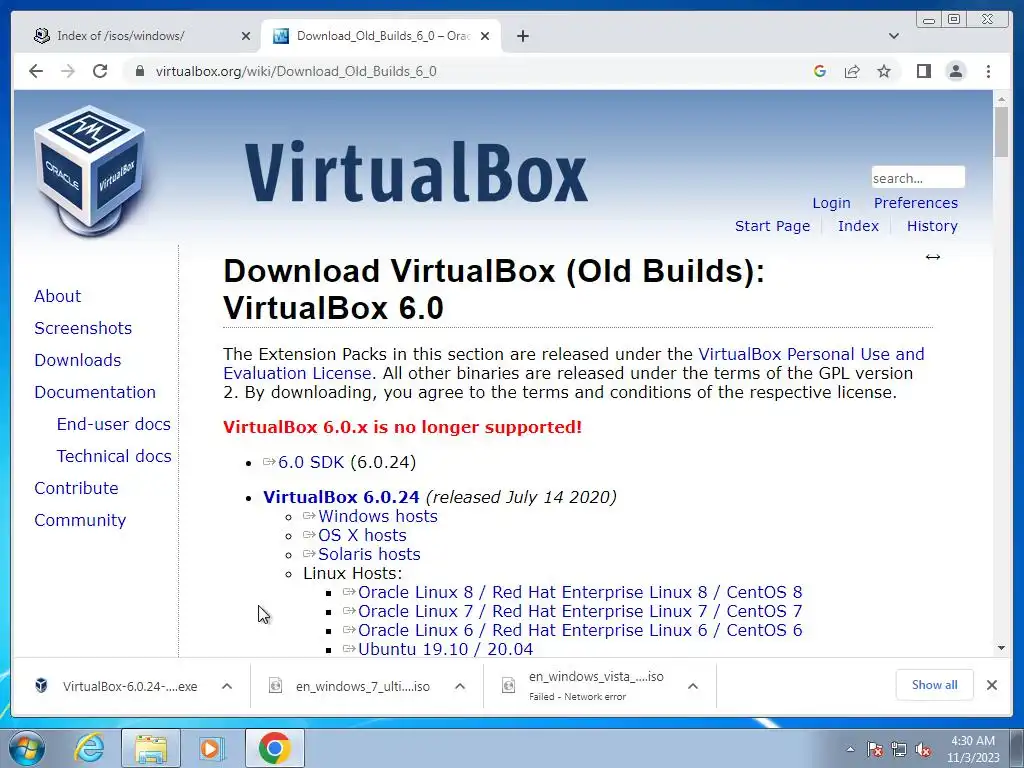1024x768 pixels.
Task: Switch to Index of /isos/windows/ tab
Action: point(140,36)
